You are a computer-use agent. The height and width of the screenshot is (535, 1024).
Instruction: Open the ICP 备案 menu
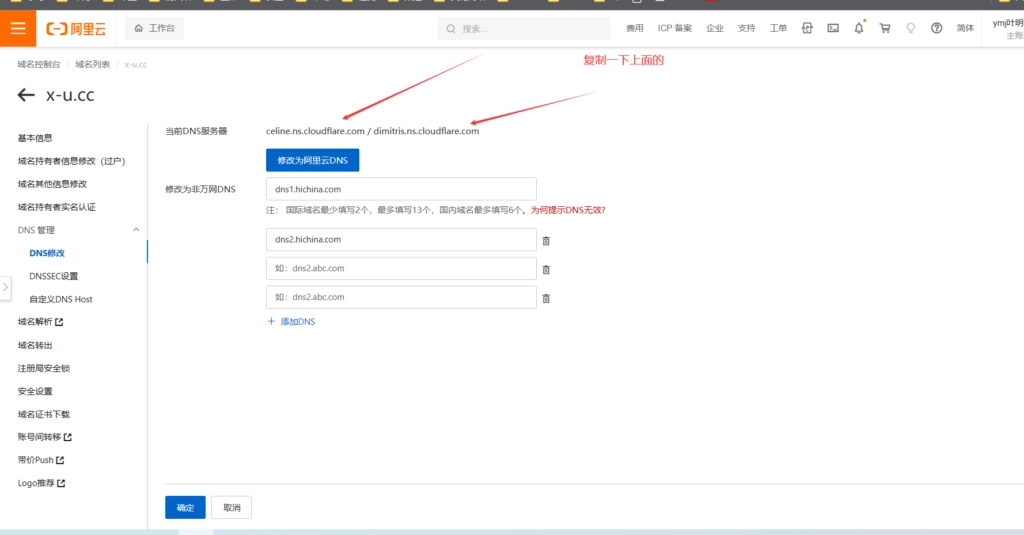pos(675,28)
